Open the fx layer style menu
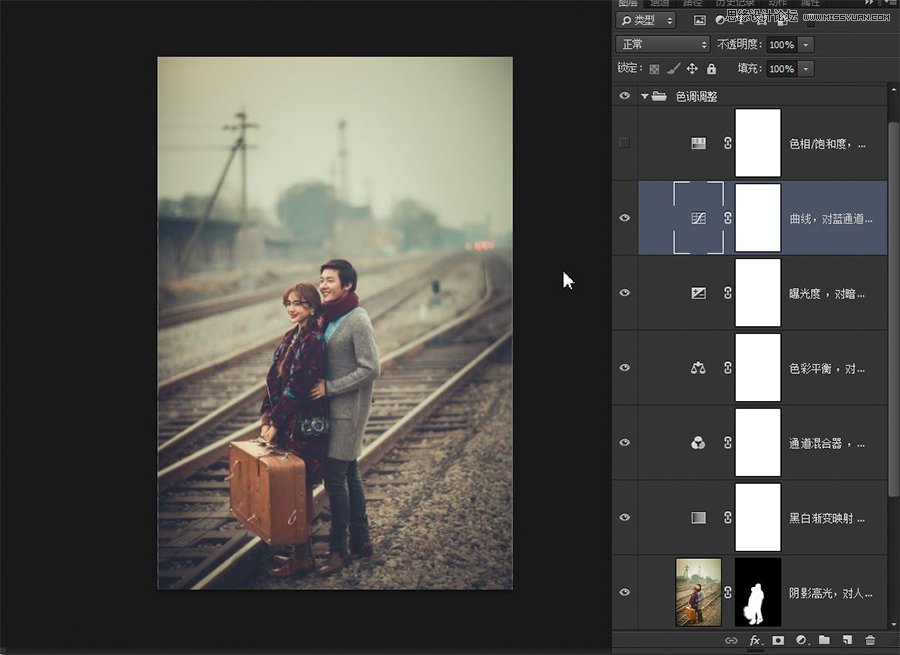Image resolution: width=900 pixels, height=655 pixels. point(755,640)
